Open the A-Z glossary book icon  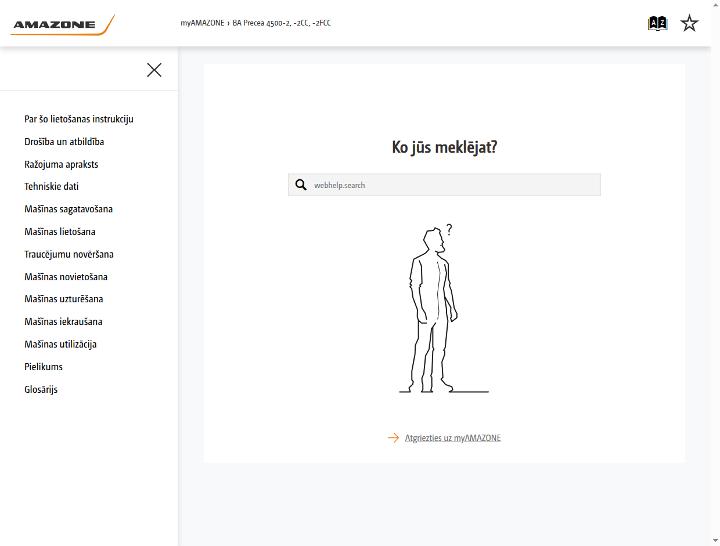657,23
